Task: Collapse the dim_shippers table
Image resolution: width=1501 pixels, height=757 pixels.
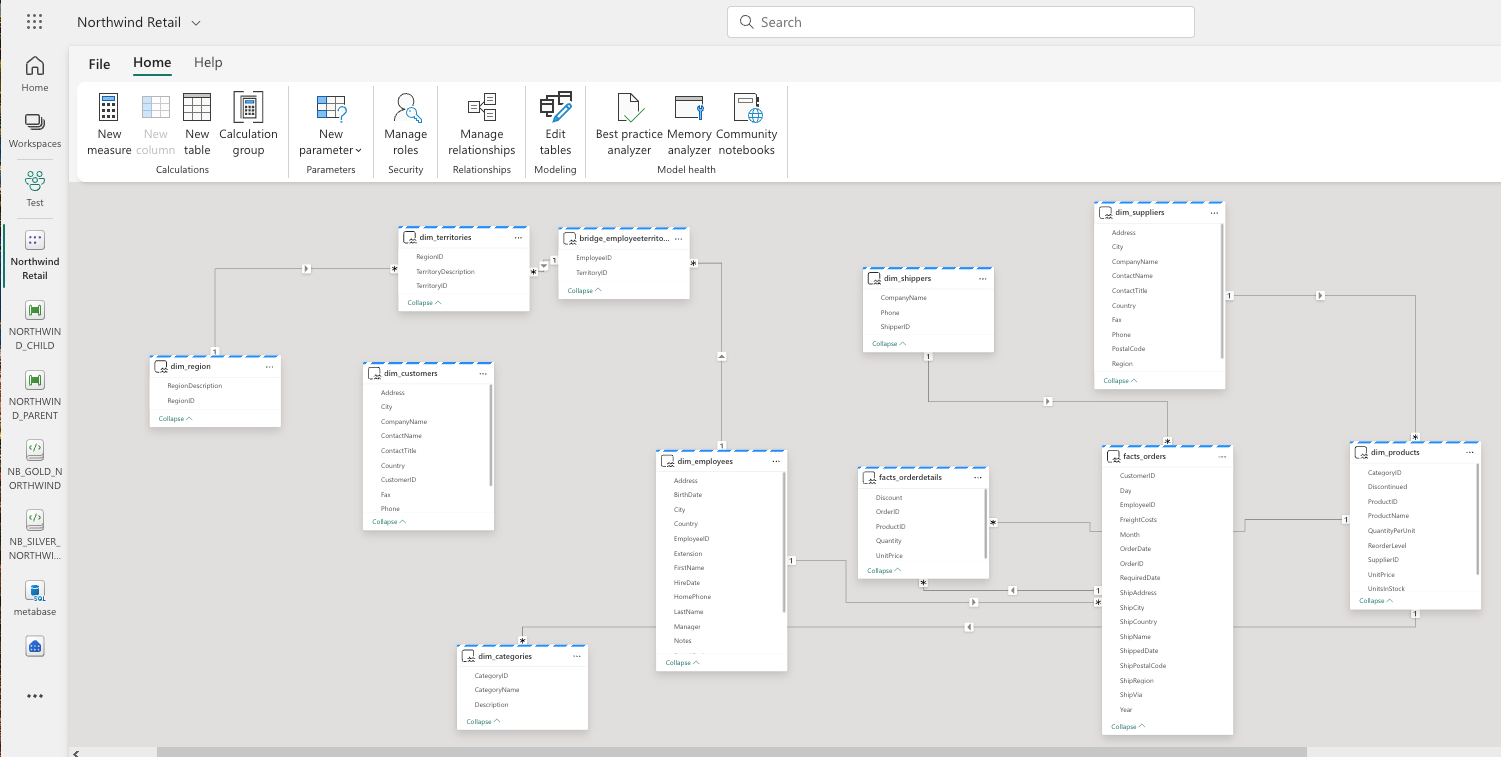Action: (889, 343)
